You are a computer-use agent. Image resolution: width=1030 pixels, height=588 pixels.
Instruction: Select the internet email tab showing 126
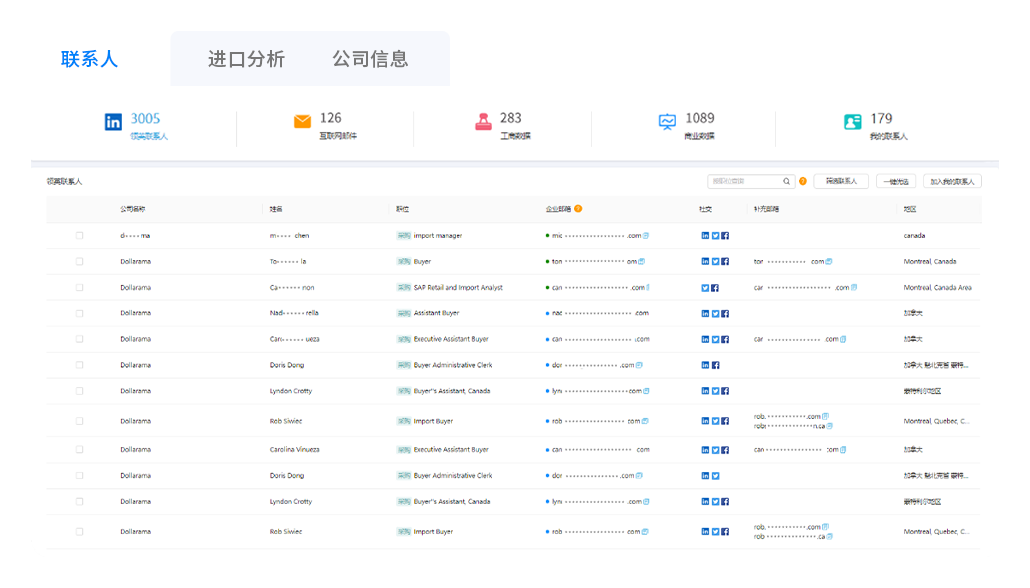(326, 125)
